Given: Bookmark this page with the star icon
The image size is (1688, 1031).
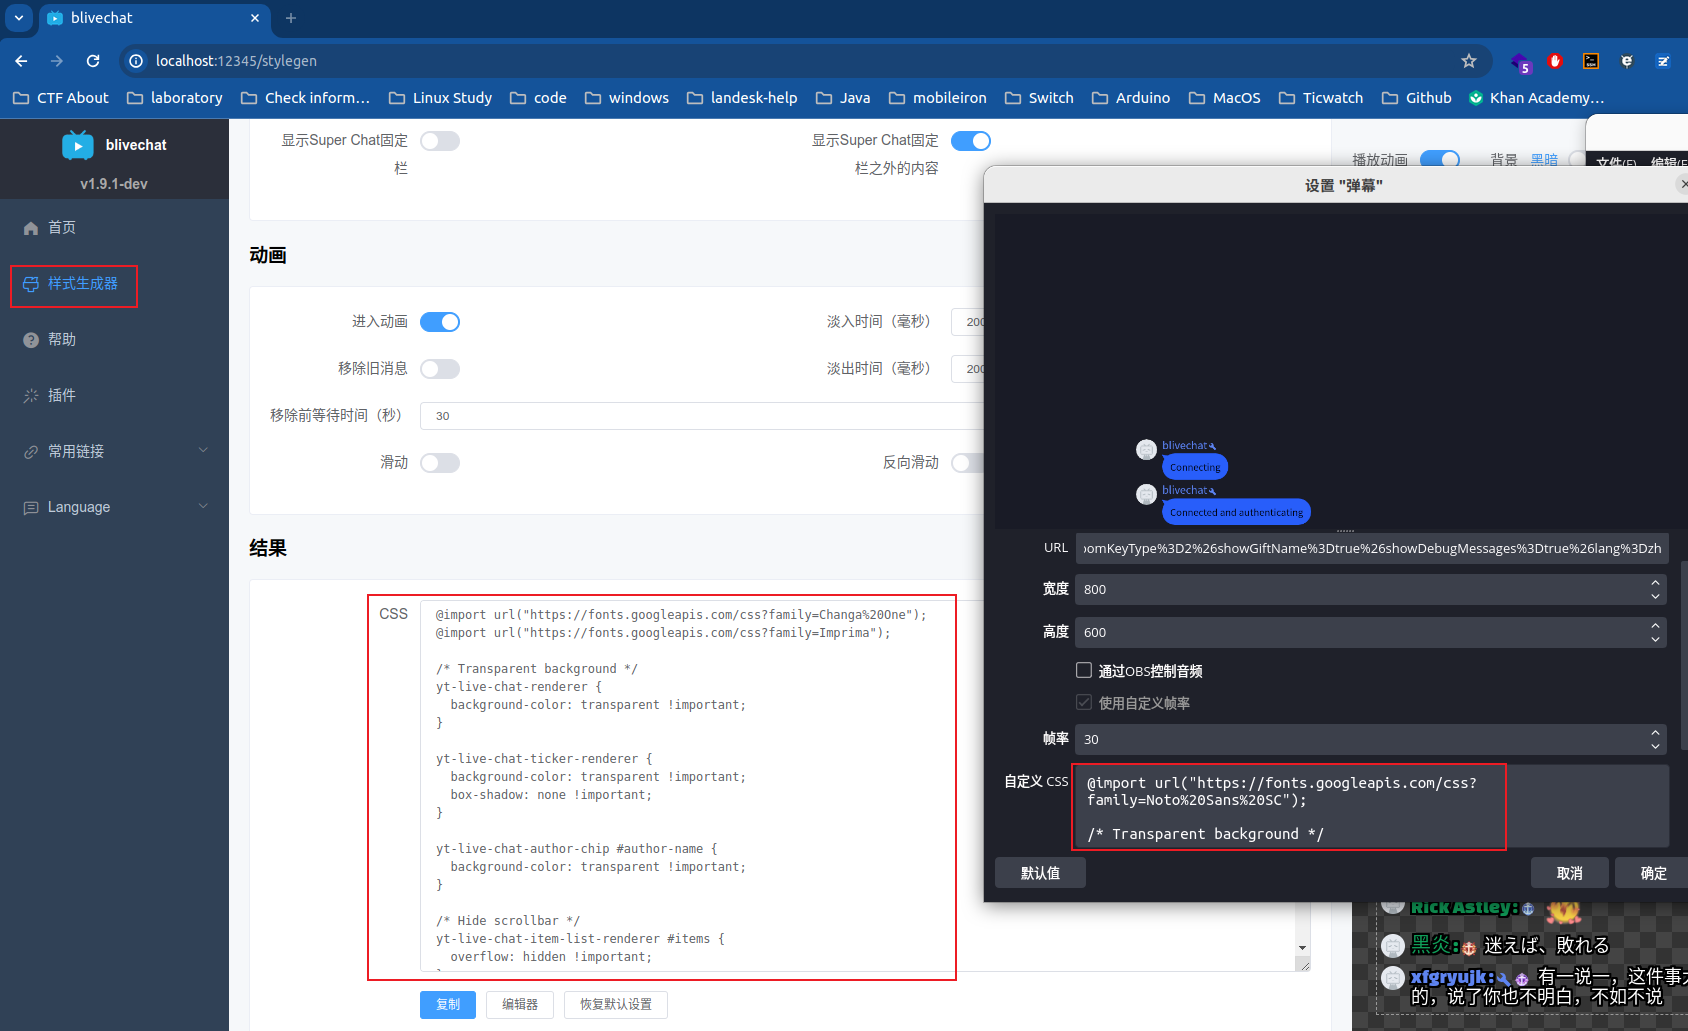Looking at the screenshot, I should point(1468,61).
